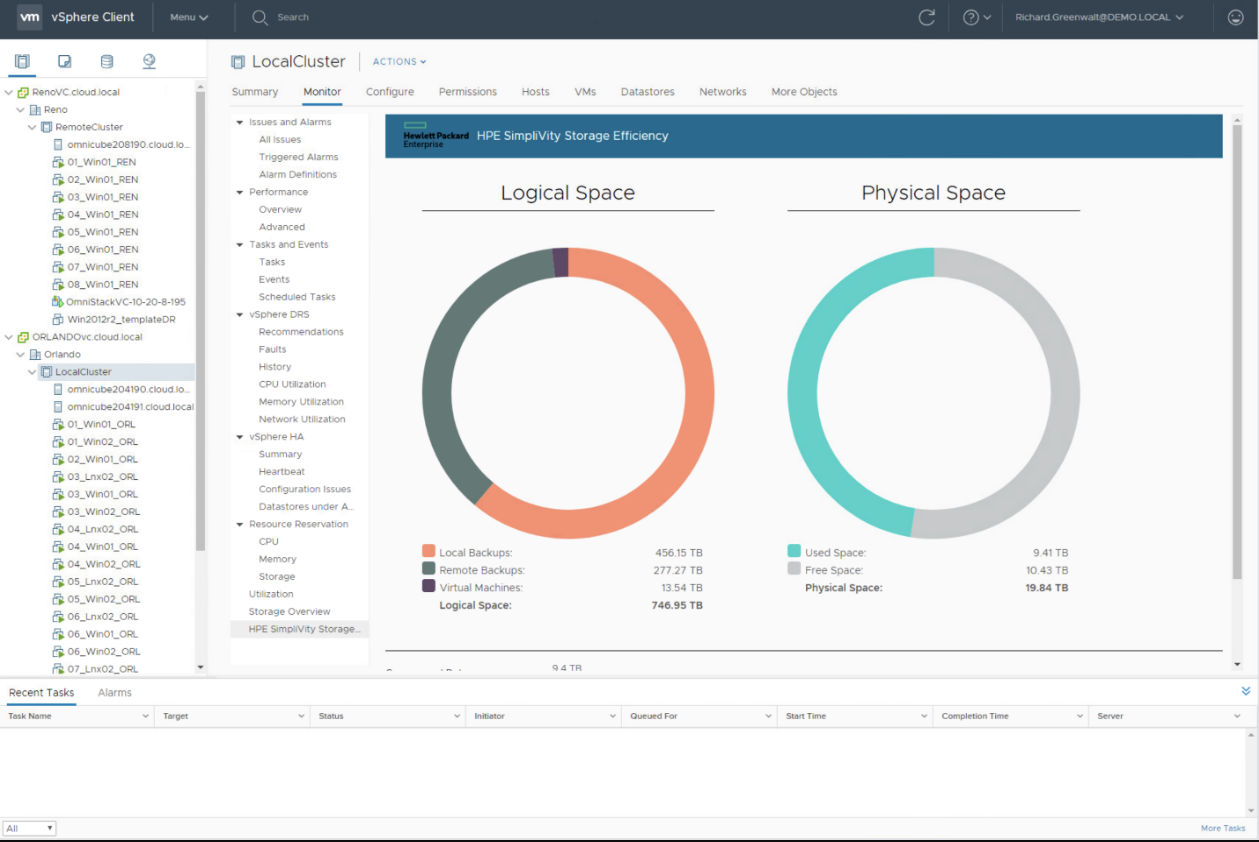This screenshot has width=1259, height=842.
Task: Collapse Resource Reservation section
Action: (240, 524)
